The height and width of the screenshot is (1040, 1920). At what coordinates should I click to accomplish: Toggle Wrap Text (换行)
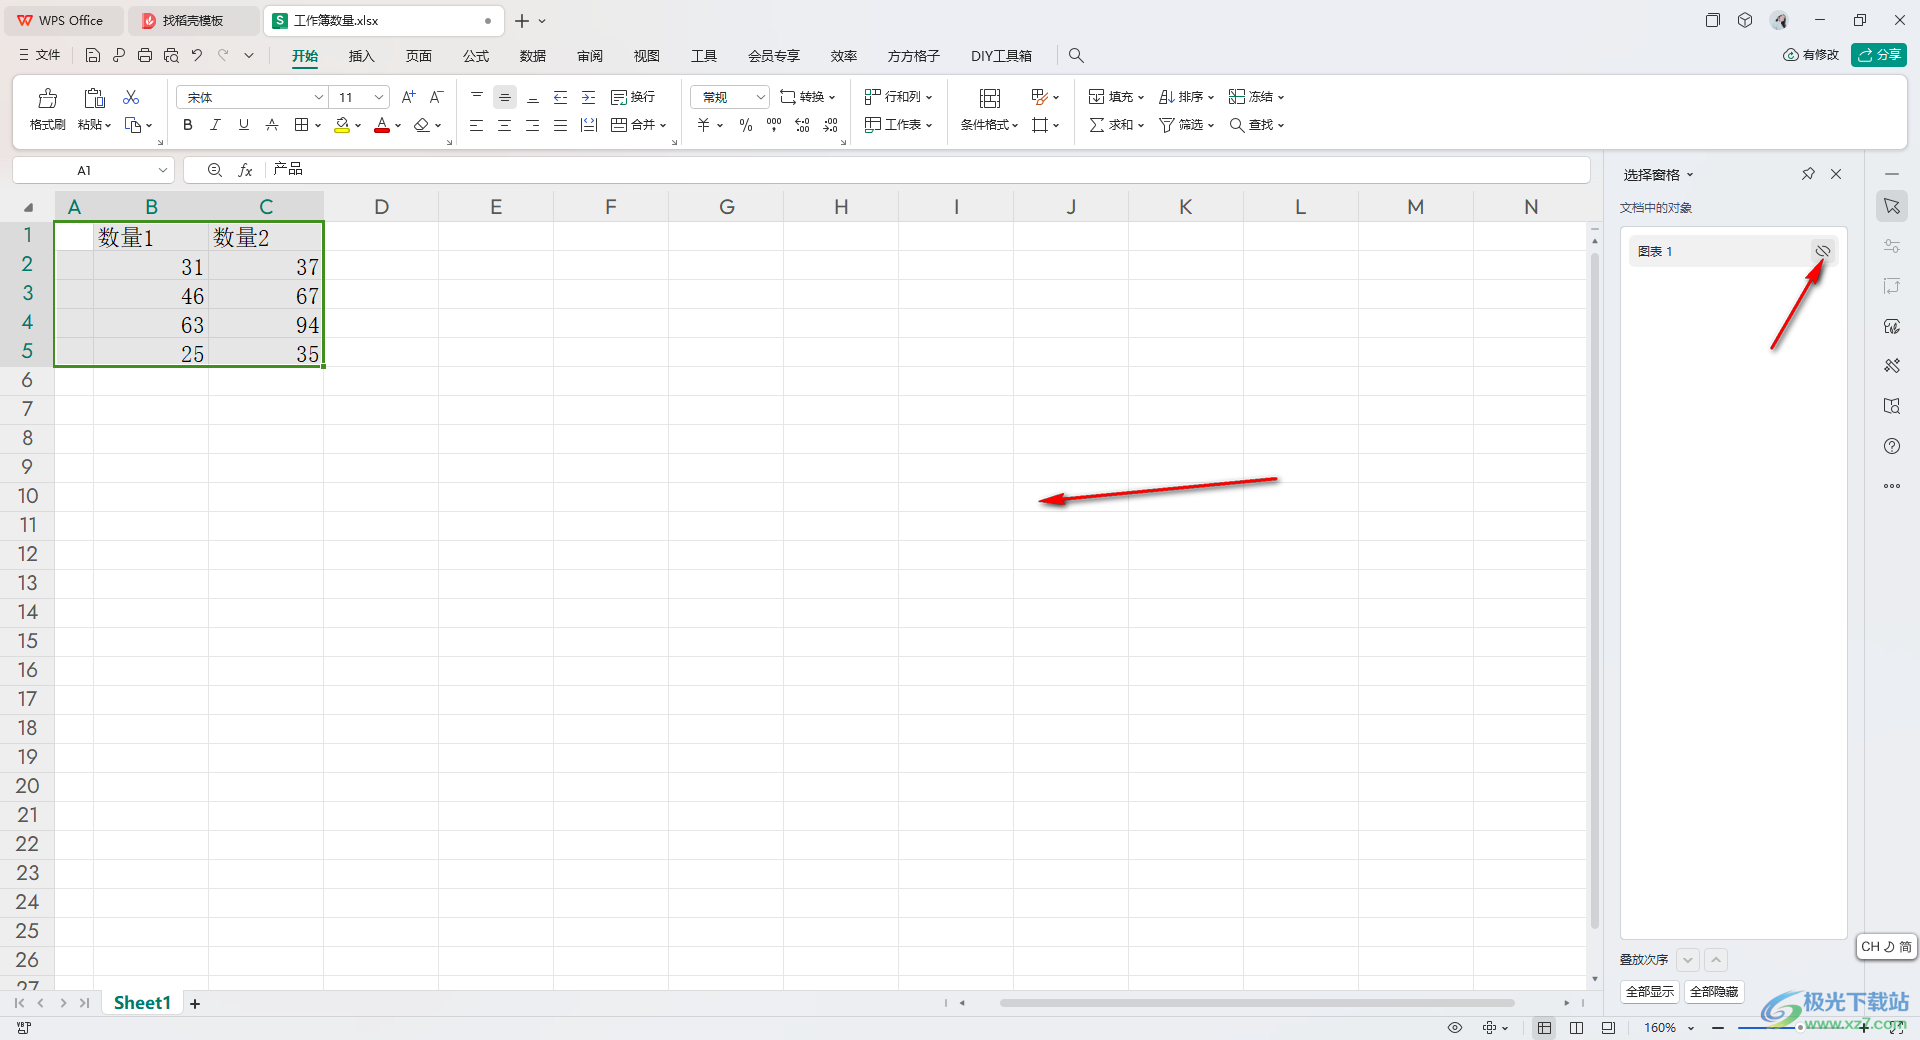pyautogui.click(x=632, y=97)
